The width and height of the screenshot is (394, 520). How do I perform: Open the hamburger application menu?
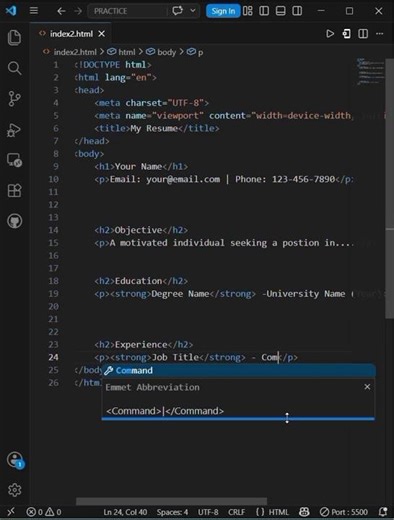coord(34,11)
